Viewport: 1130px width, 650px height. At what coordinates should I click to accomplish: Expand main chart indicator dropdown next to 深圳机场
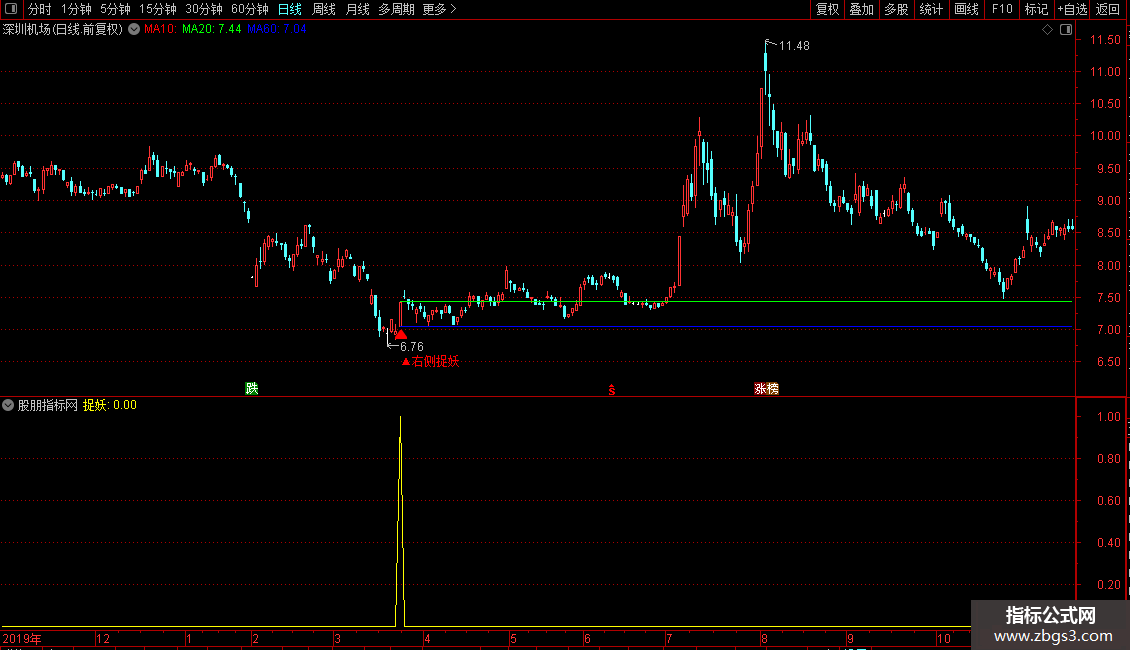pyautogui.click(x=134, y=29)
